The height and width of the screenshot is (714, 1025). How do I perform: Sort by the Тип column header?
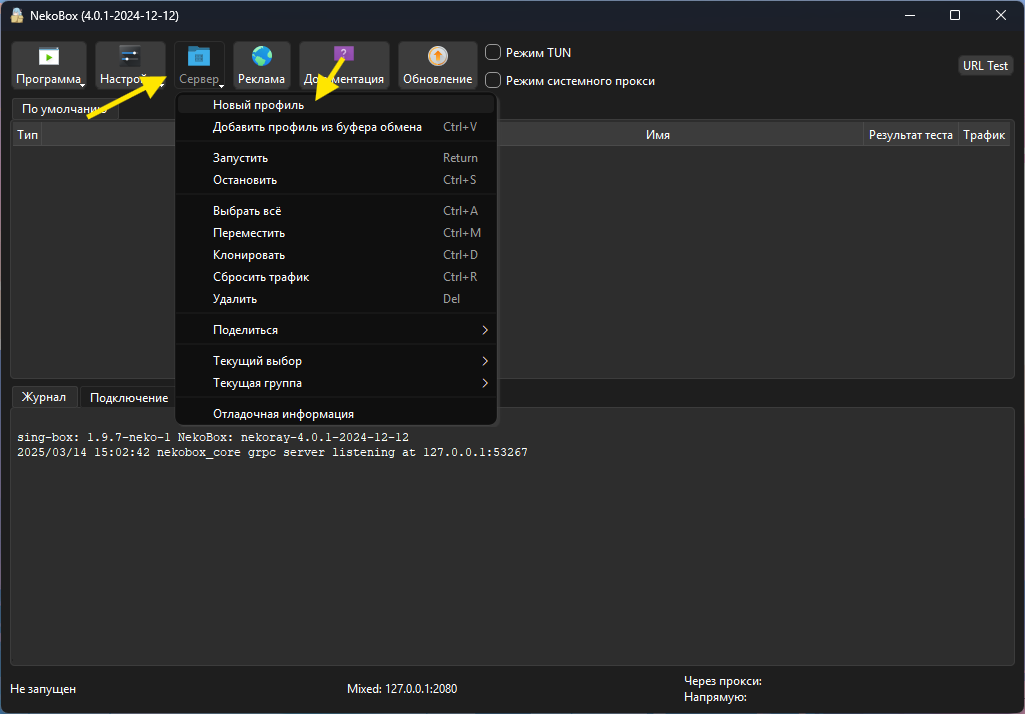click(x=27, y=135)
